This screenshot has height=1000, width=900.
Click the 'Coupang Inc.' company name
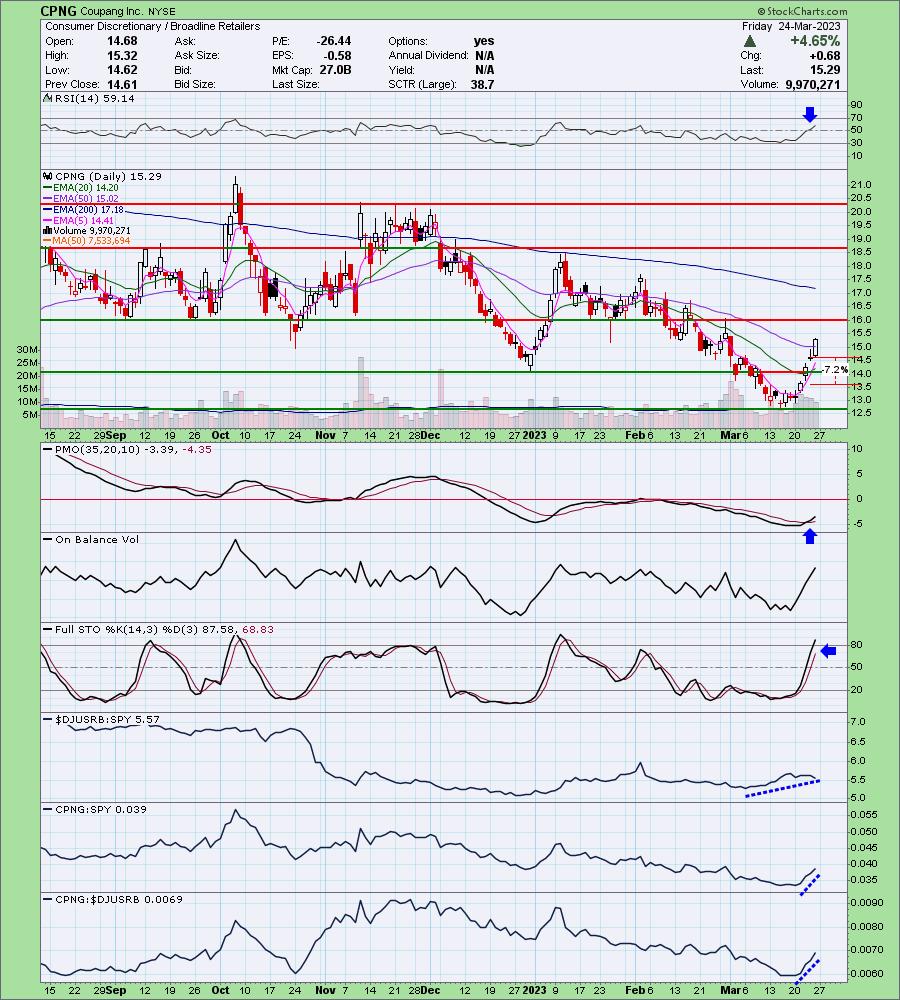pos(111,11)
